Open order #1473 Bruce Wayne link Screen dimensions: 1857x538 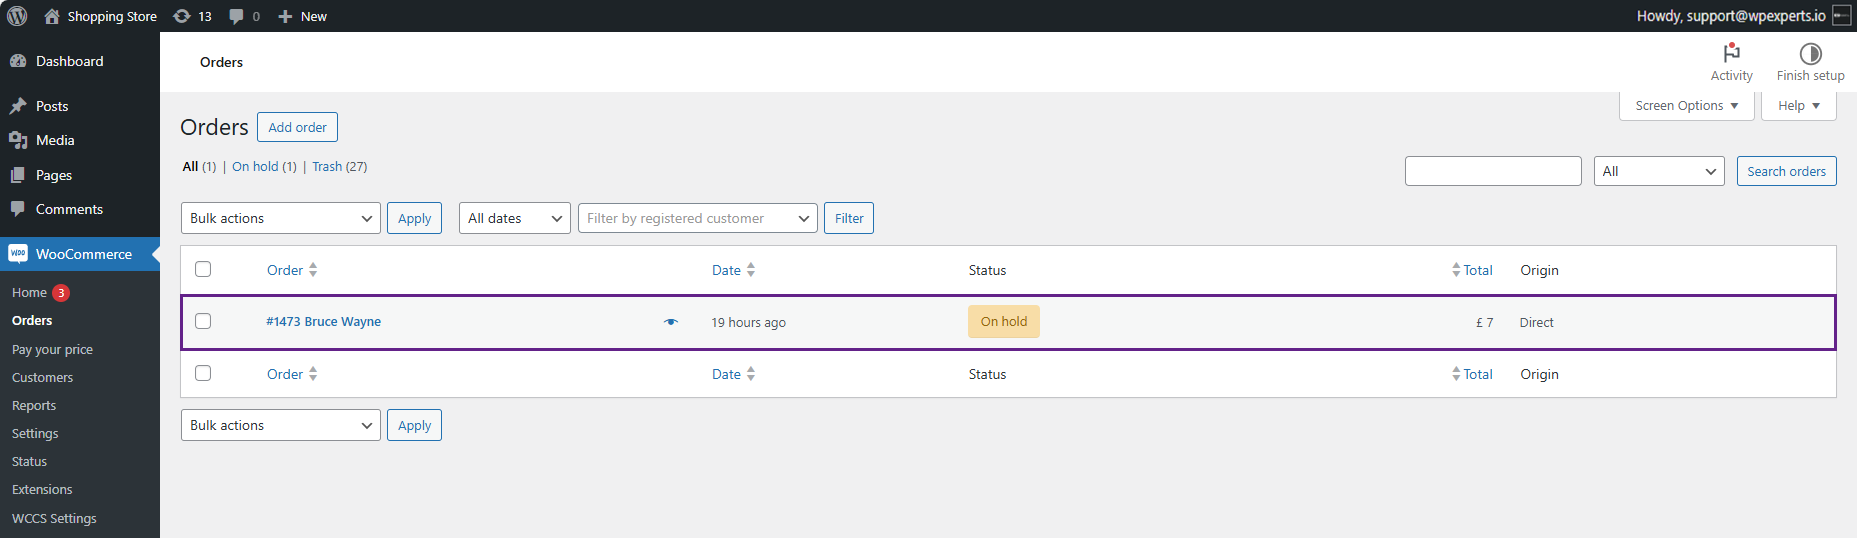[323, 321]
